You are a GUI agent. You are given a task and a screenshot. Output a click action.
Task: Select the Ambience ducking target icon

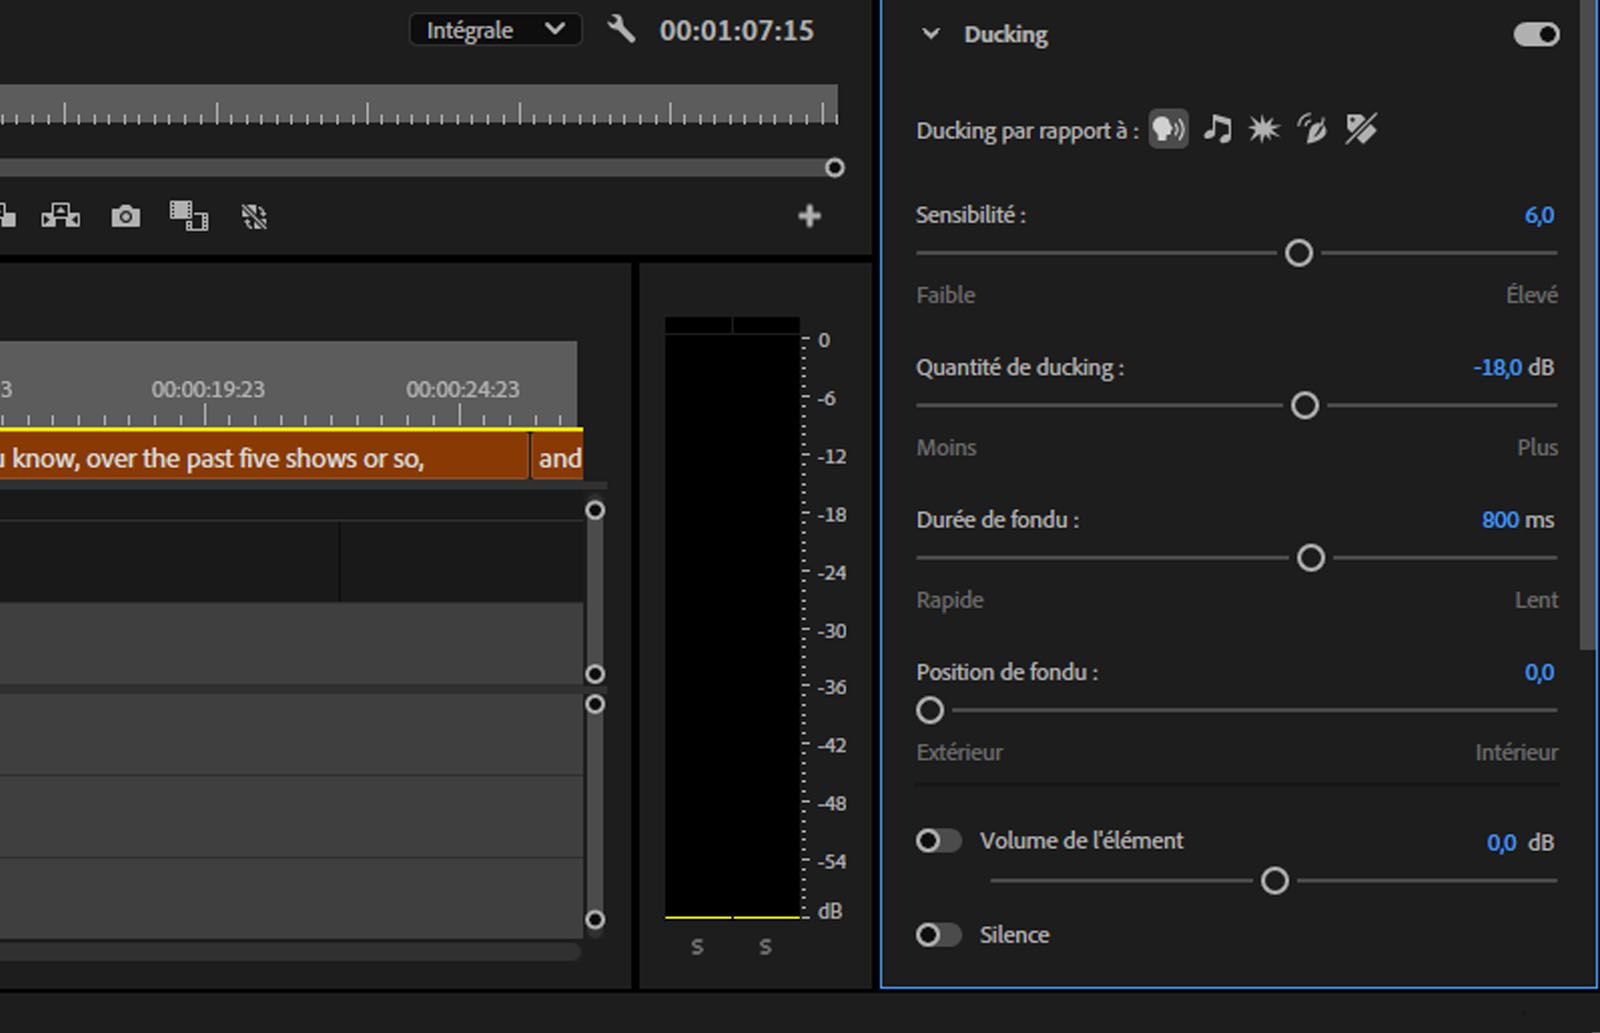[1311, 128]
